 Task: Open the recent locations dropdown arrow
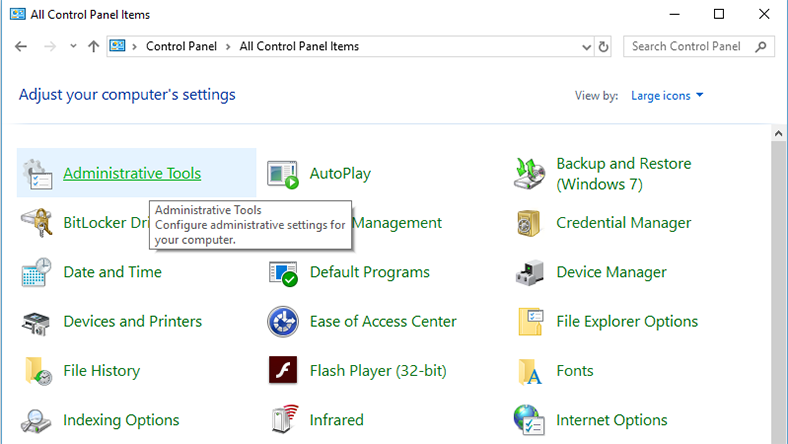pyautogui.click(x=73, y=46)
